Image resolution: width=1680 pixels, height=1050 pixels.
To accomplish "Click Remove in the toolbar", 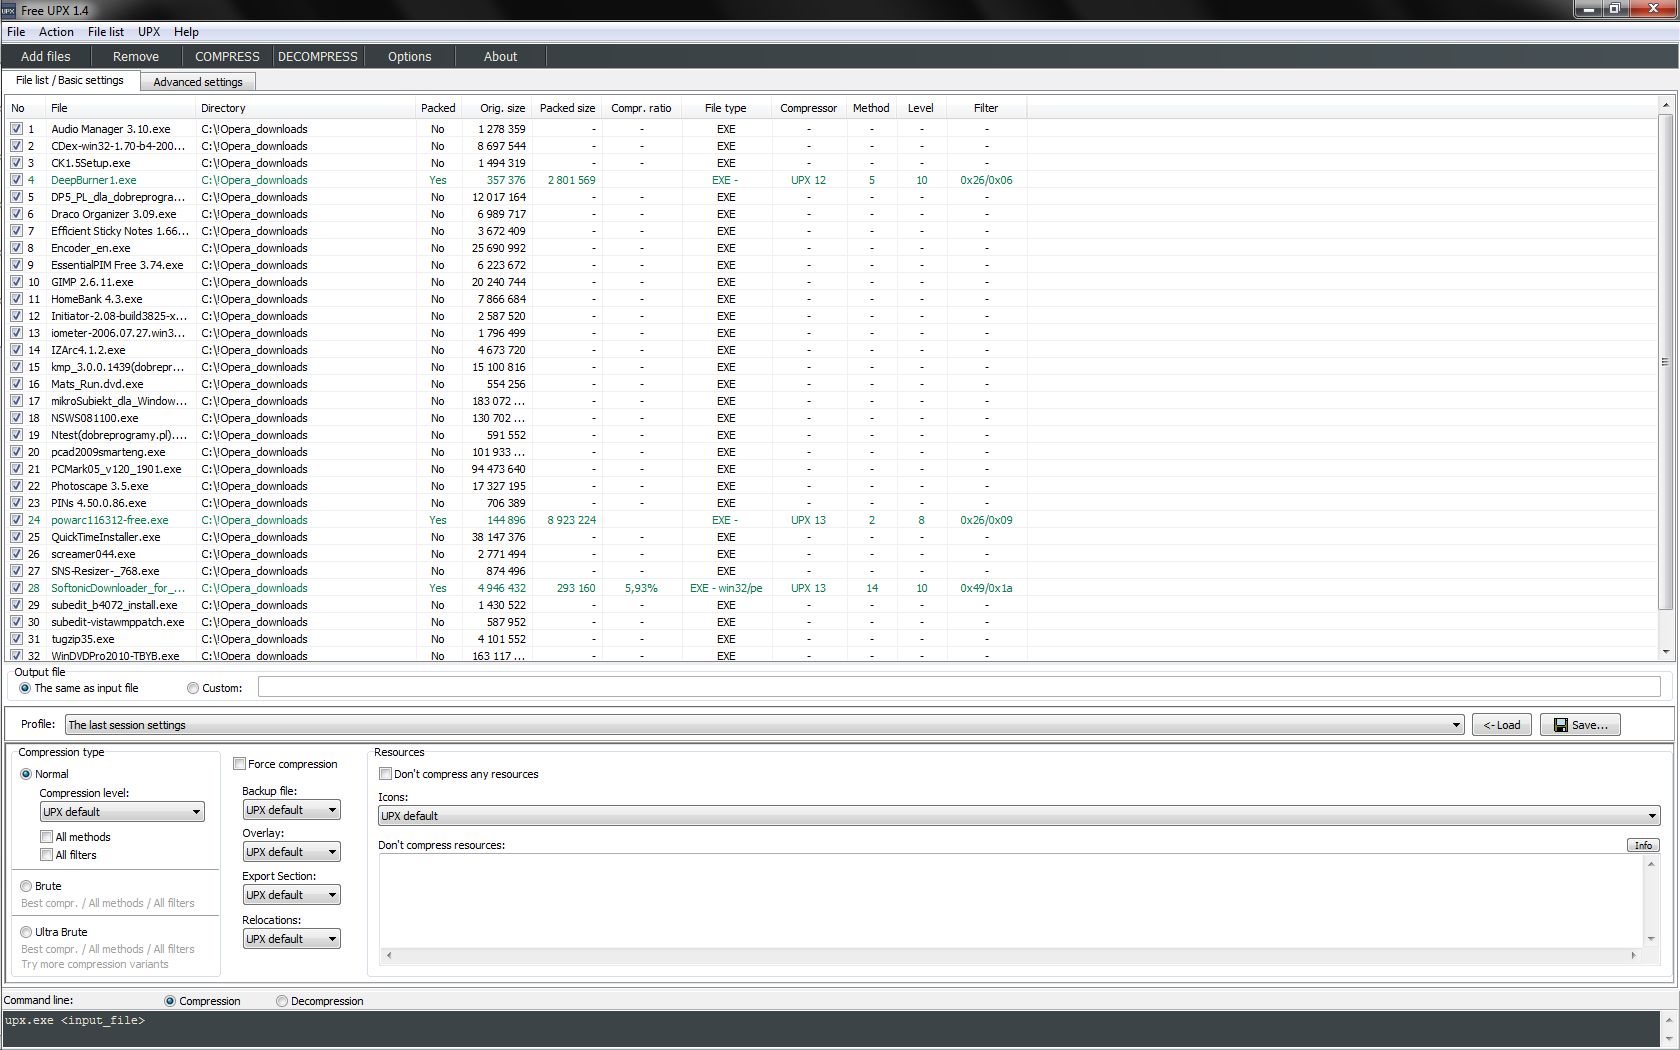I will pos(136,57).
